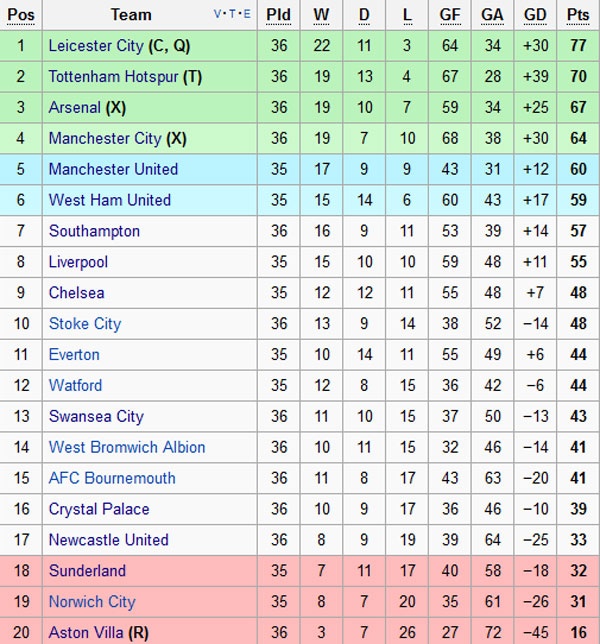Click the Tottenham Hotspur link
The height and width of the screenshot is (644, 600).
[x=113, y=77]
